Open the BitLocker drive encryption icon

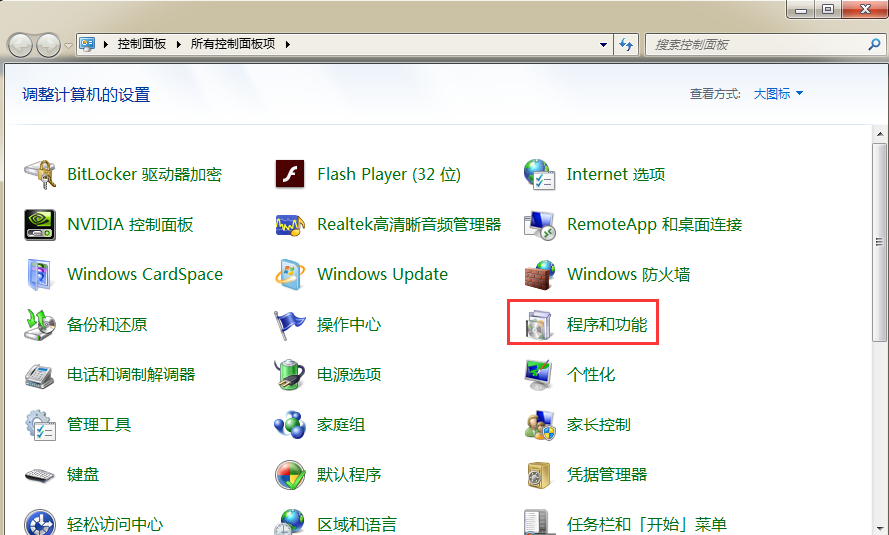point(40,174)
